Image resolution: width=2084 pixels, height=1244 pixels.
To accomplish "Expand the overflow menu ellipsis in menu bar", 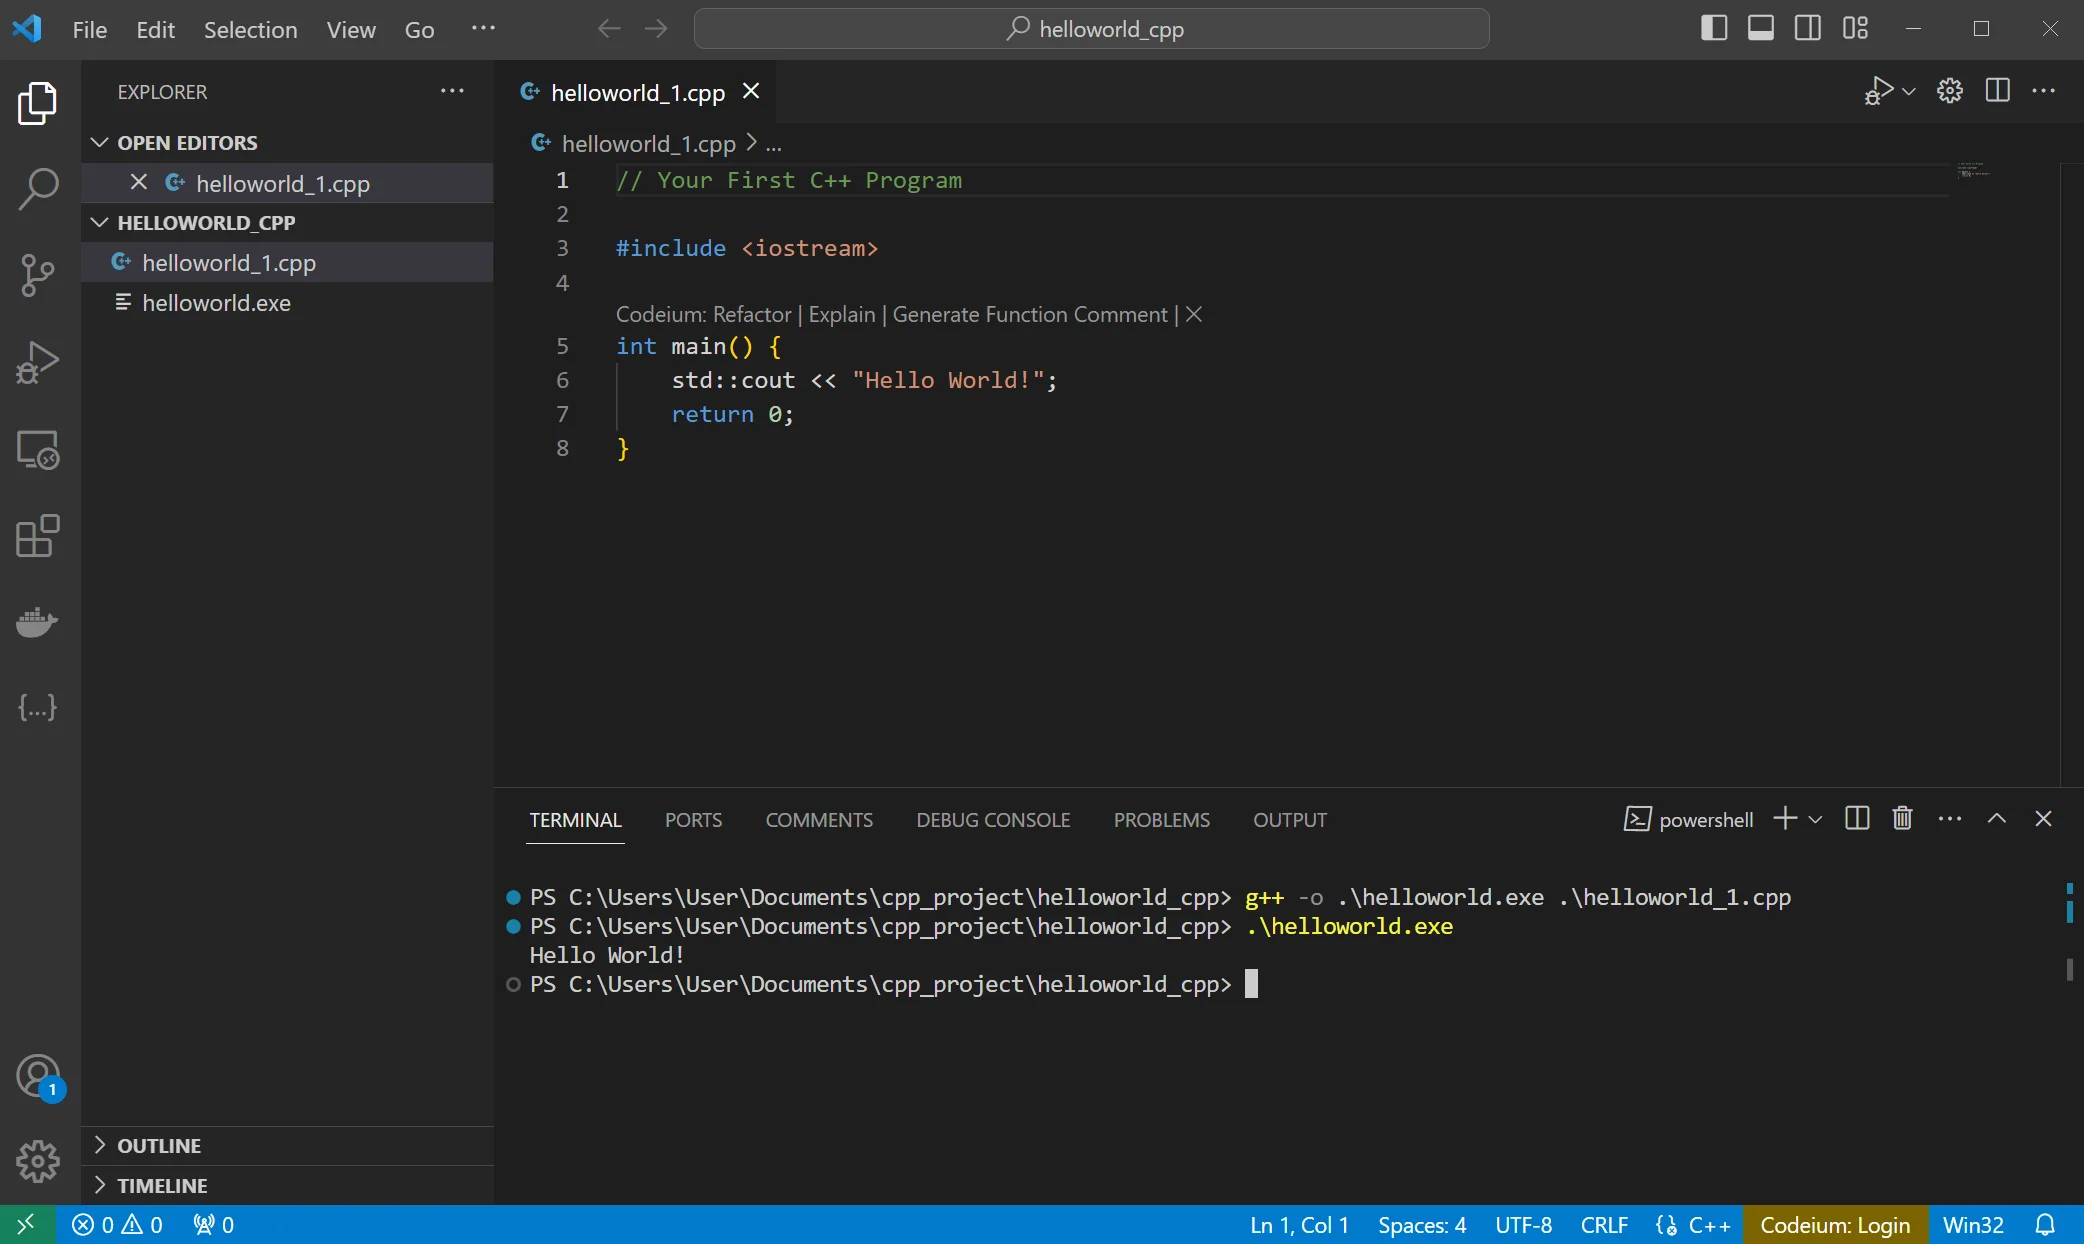I will click(483, 28).
